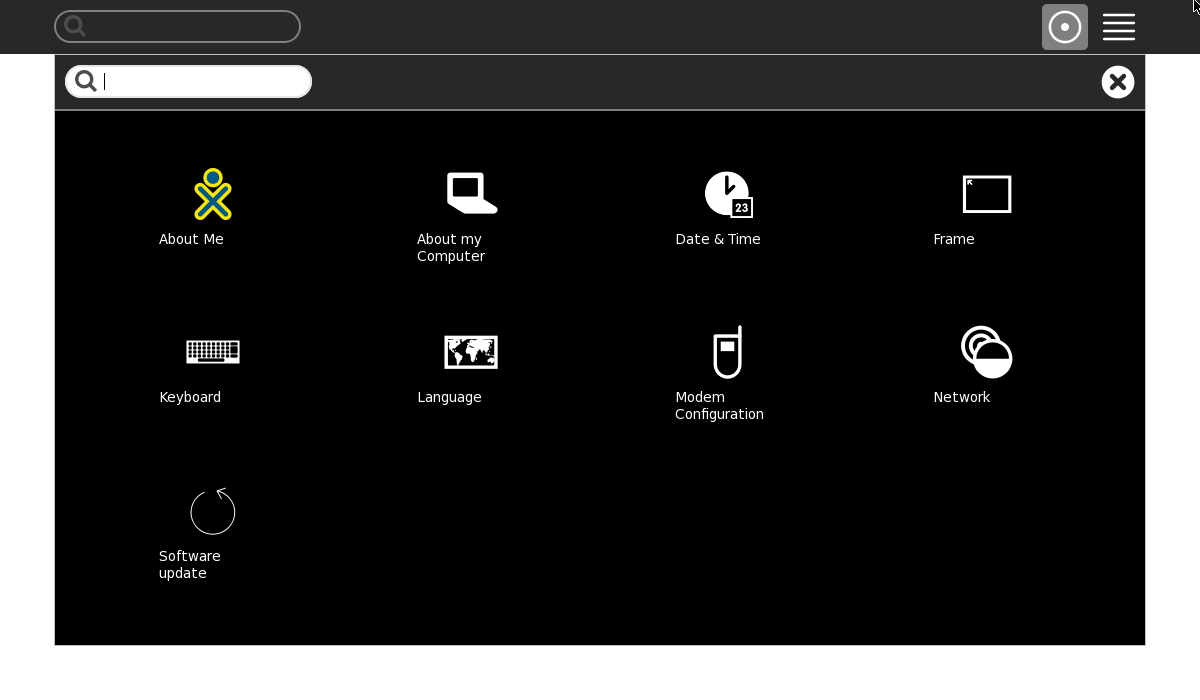The image size is (1200, 700).
Task: Click the Modem Configuration phone icon
Action: click(x=728, y=352)
